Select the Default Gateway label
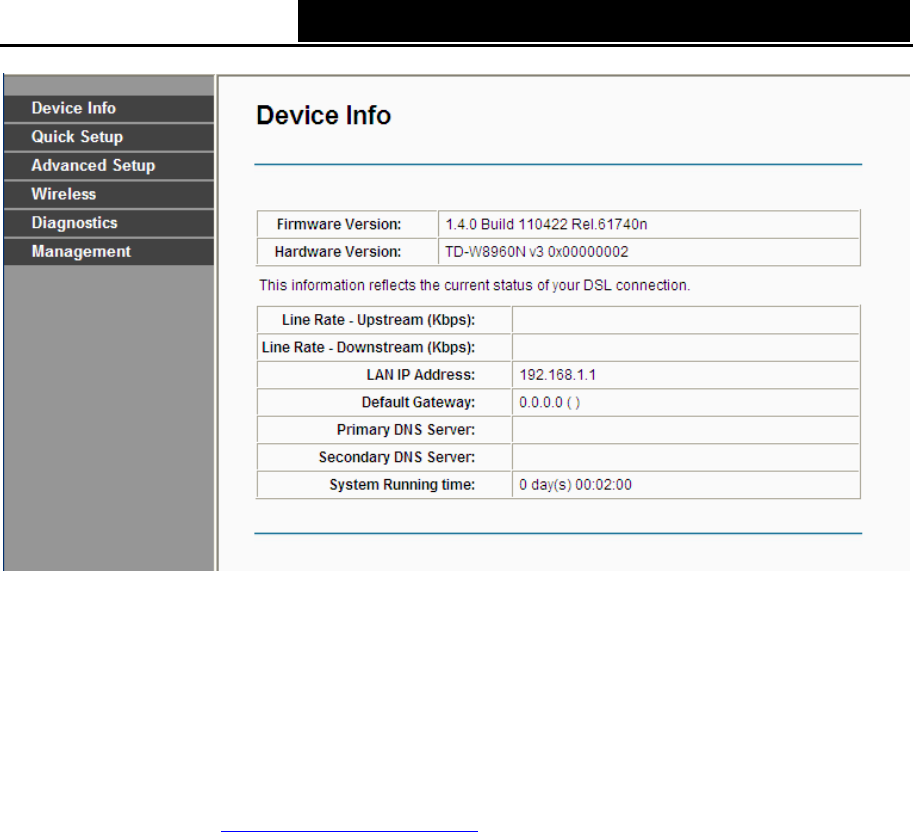 pyautogui.click(x=418, y=402)
